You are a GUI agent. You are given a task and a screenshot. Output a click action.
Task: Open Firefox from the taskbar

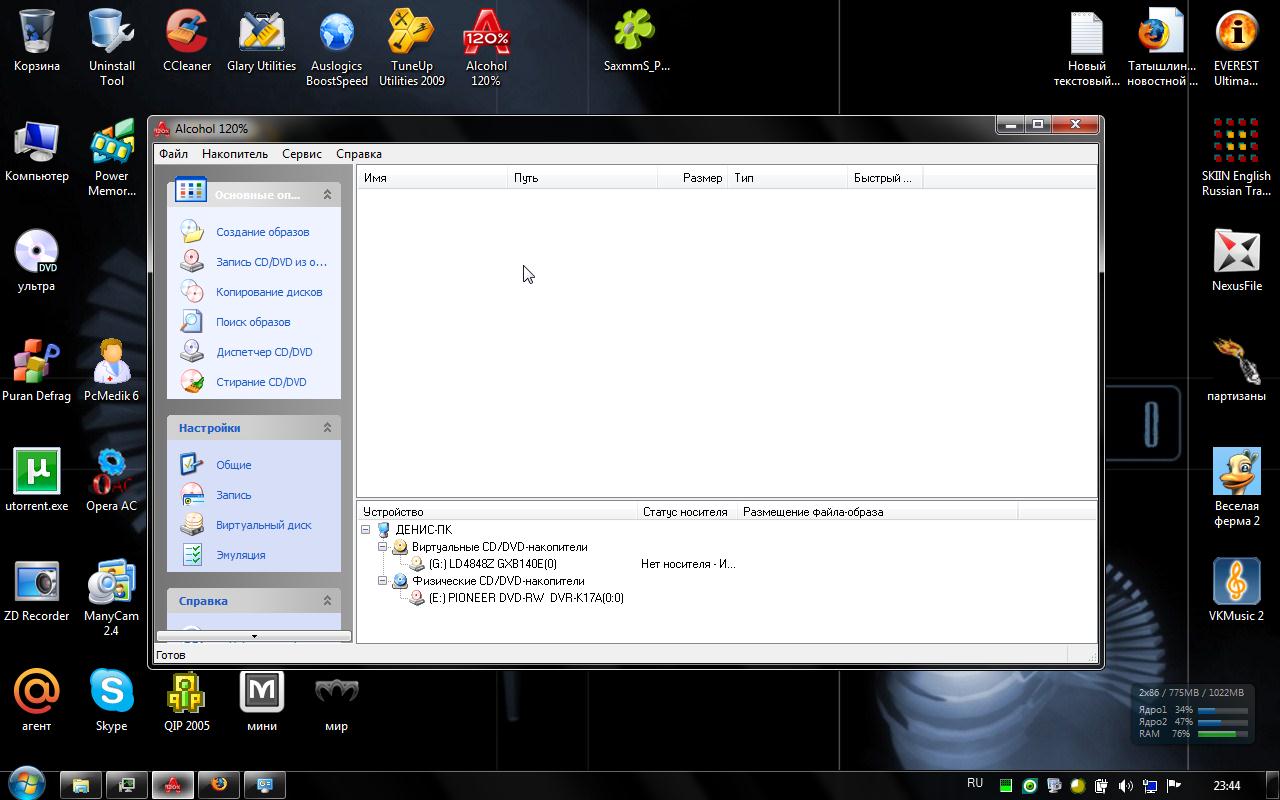click(x=219, y=785)
